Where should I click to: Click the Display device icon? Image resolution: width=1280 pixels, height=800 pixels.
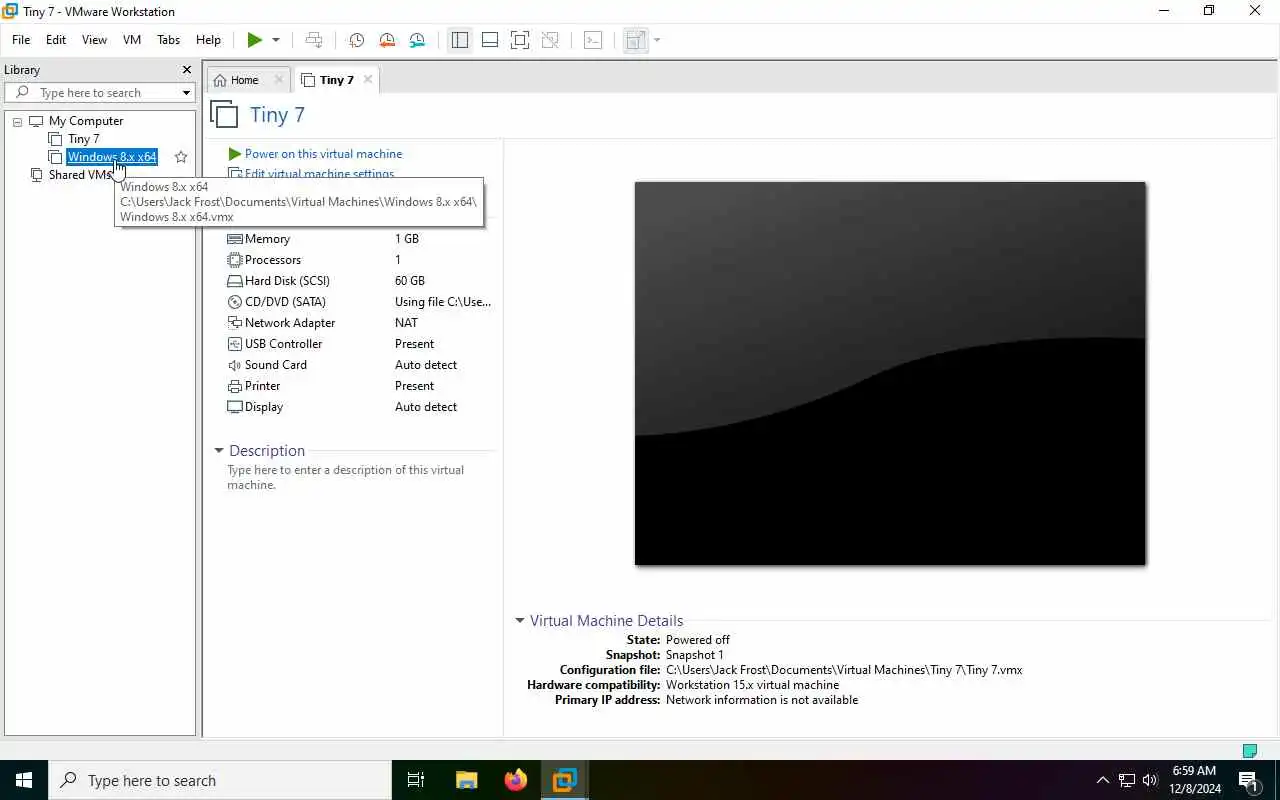pyautogui.click(x=235, y=407)
